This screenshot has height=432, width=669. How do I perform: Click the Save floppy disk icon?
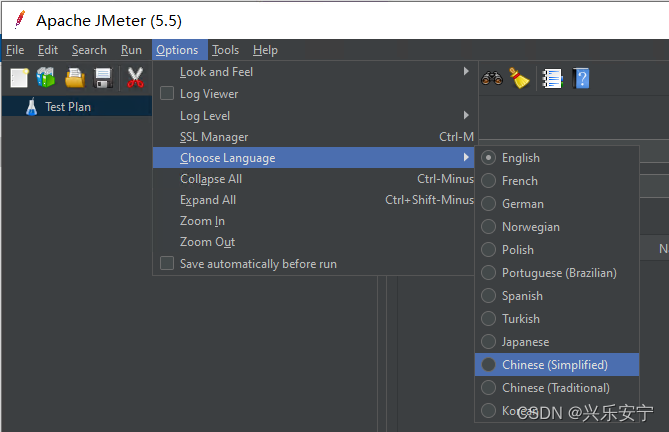click(x=103, y=78)
